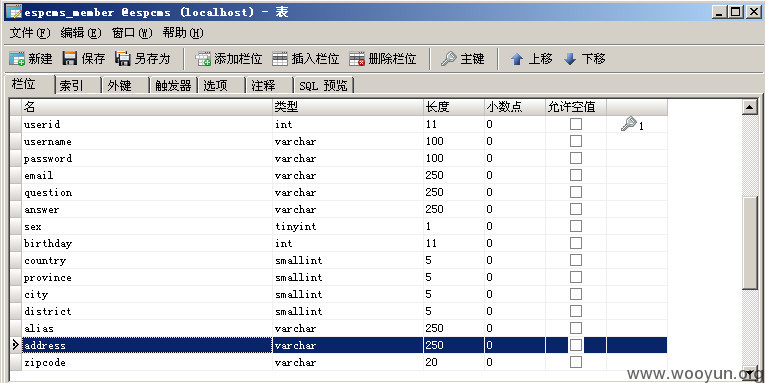The width and height of the screenshot is (765, 383).
Task: Click the varchar type cell of answer
Action: click(x=348, y=209)
